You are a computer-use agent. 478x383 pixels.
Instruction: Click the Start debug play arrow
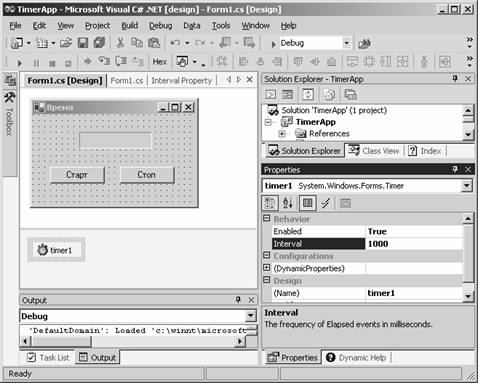tap(273, 44)
